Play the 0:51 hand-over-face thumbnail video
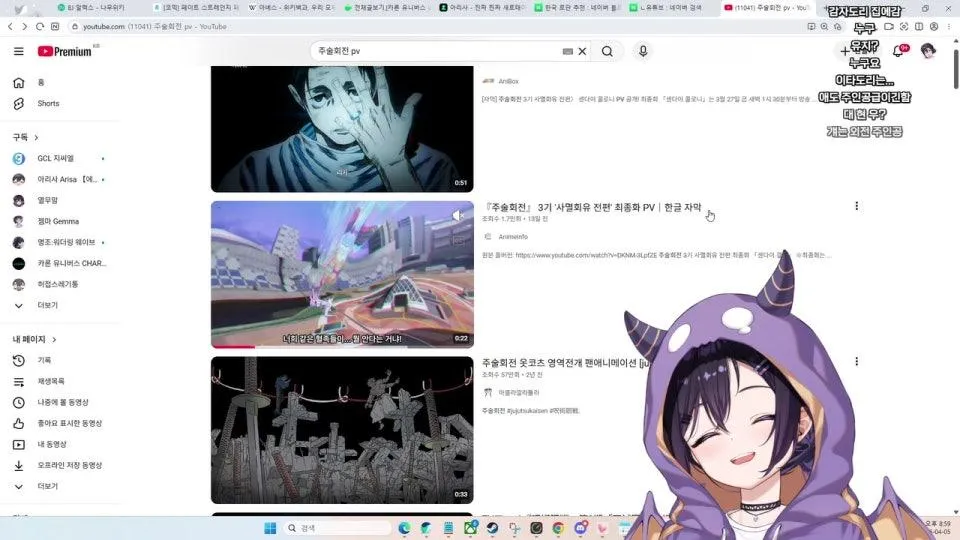The width and height of the screenshot is (960, 540). coord(342,129)
